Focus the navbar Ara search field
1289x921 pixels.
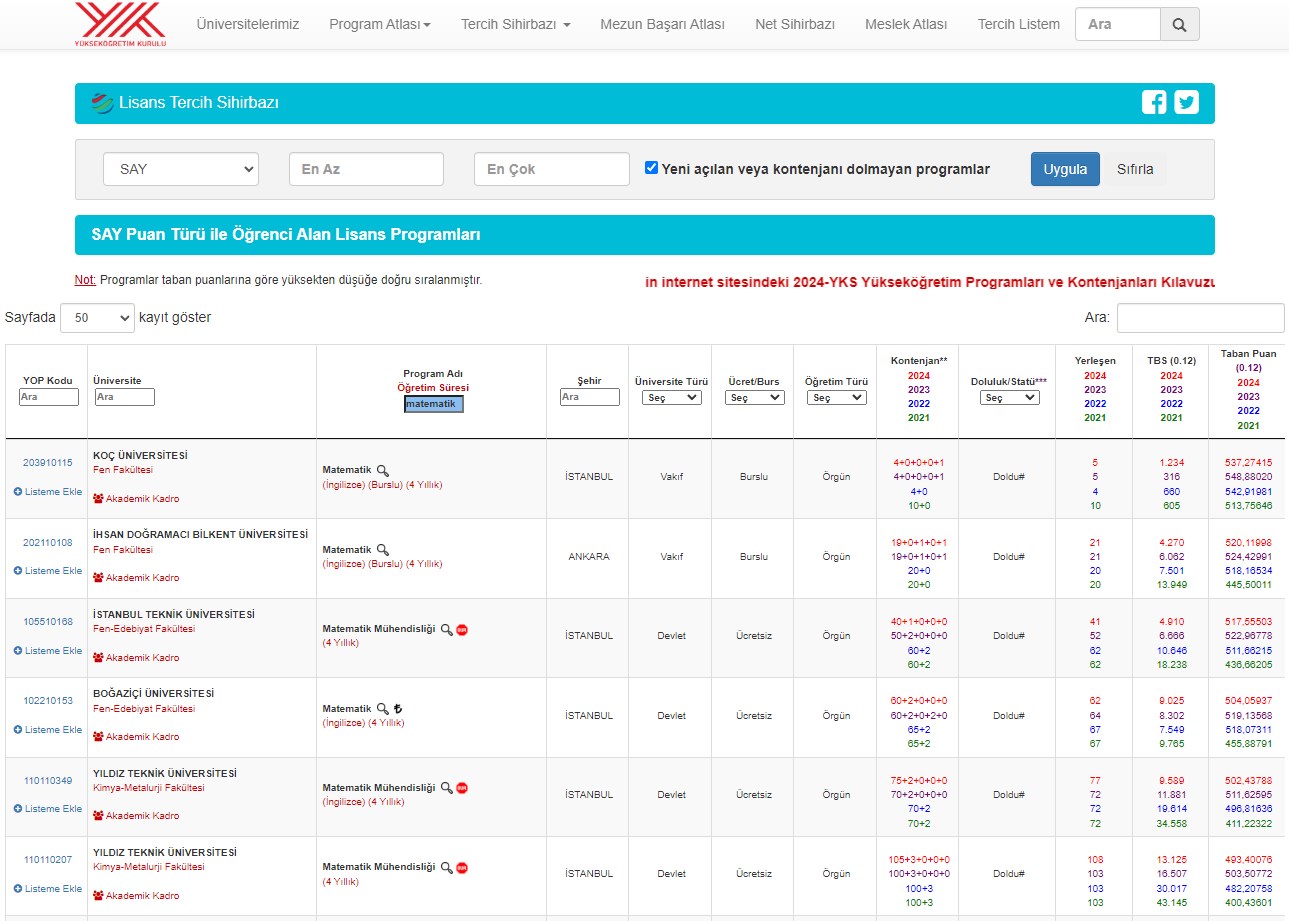(x=1118, y=24)
